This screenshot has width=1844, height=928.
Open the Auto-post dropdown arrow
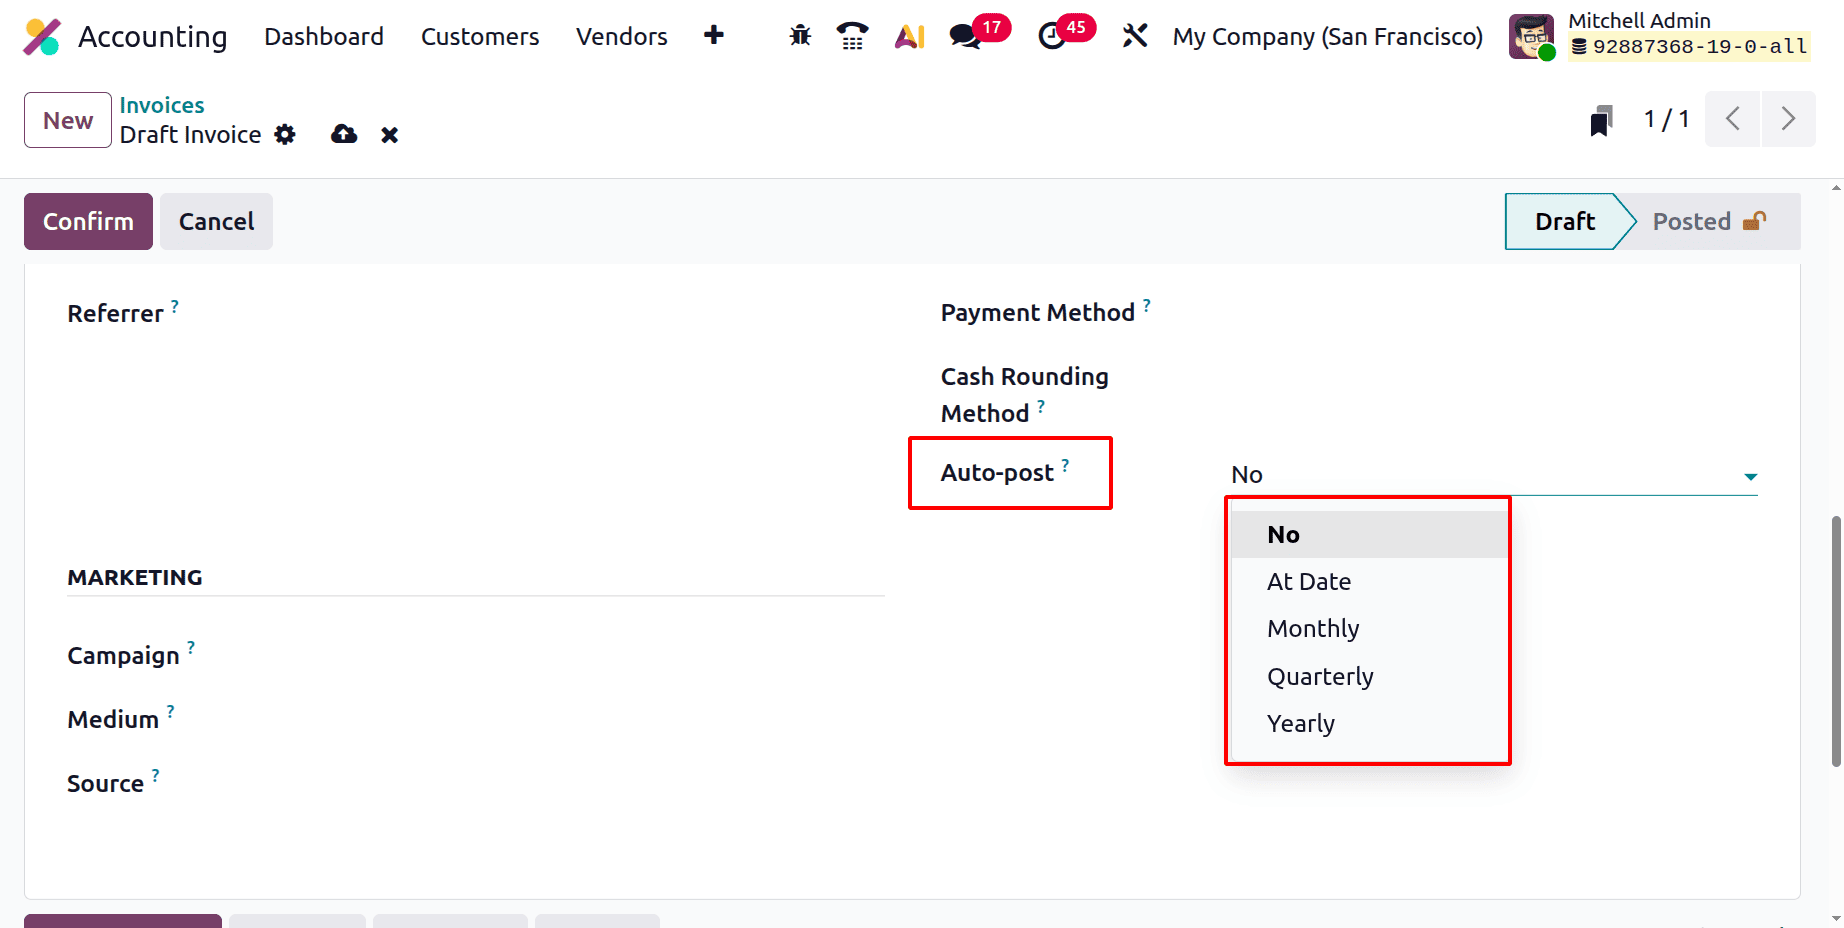(1751, 476)
